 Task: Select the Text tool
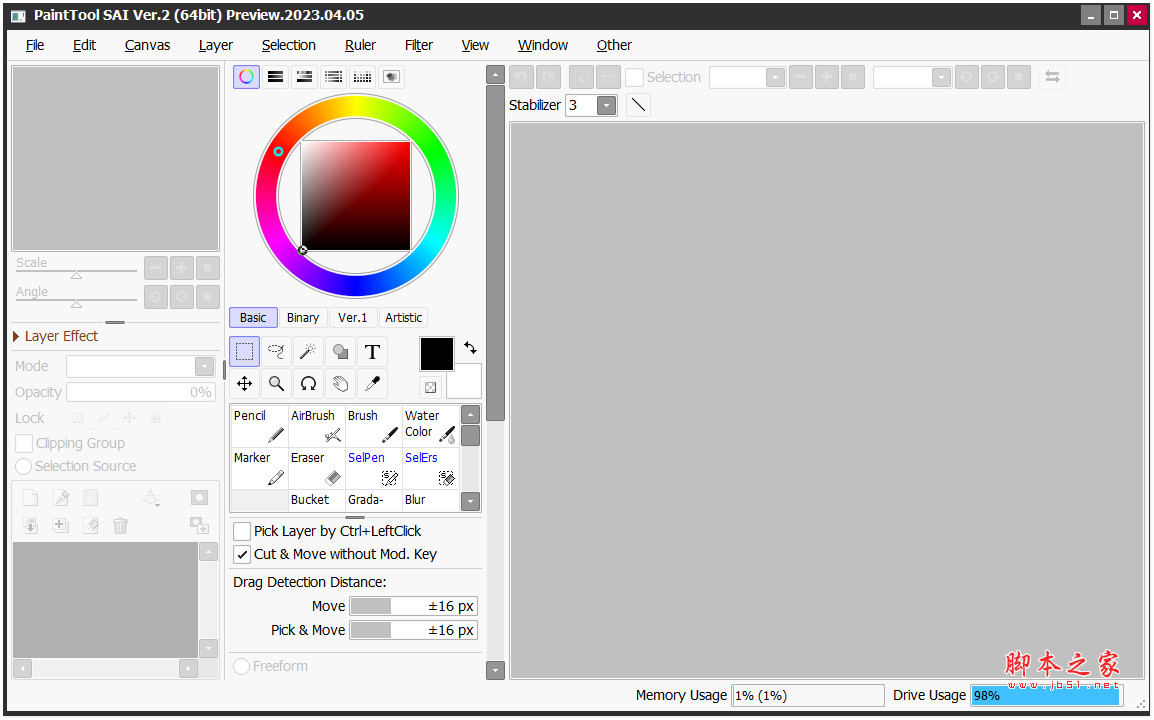pos(372,352)
